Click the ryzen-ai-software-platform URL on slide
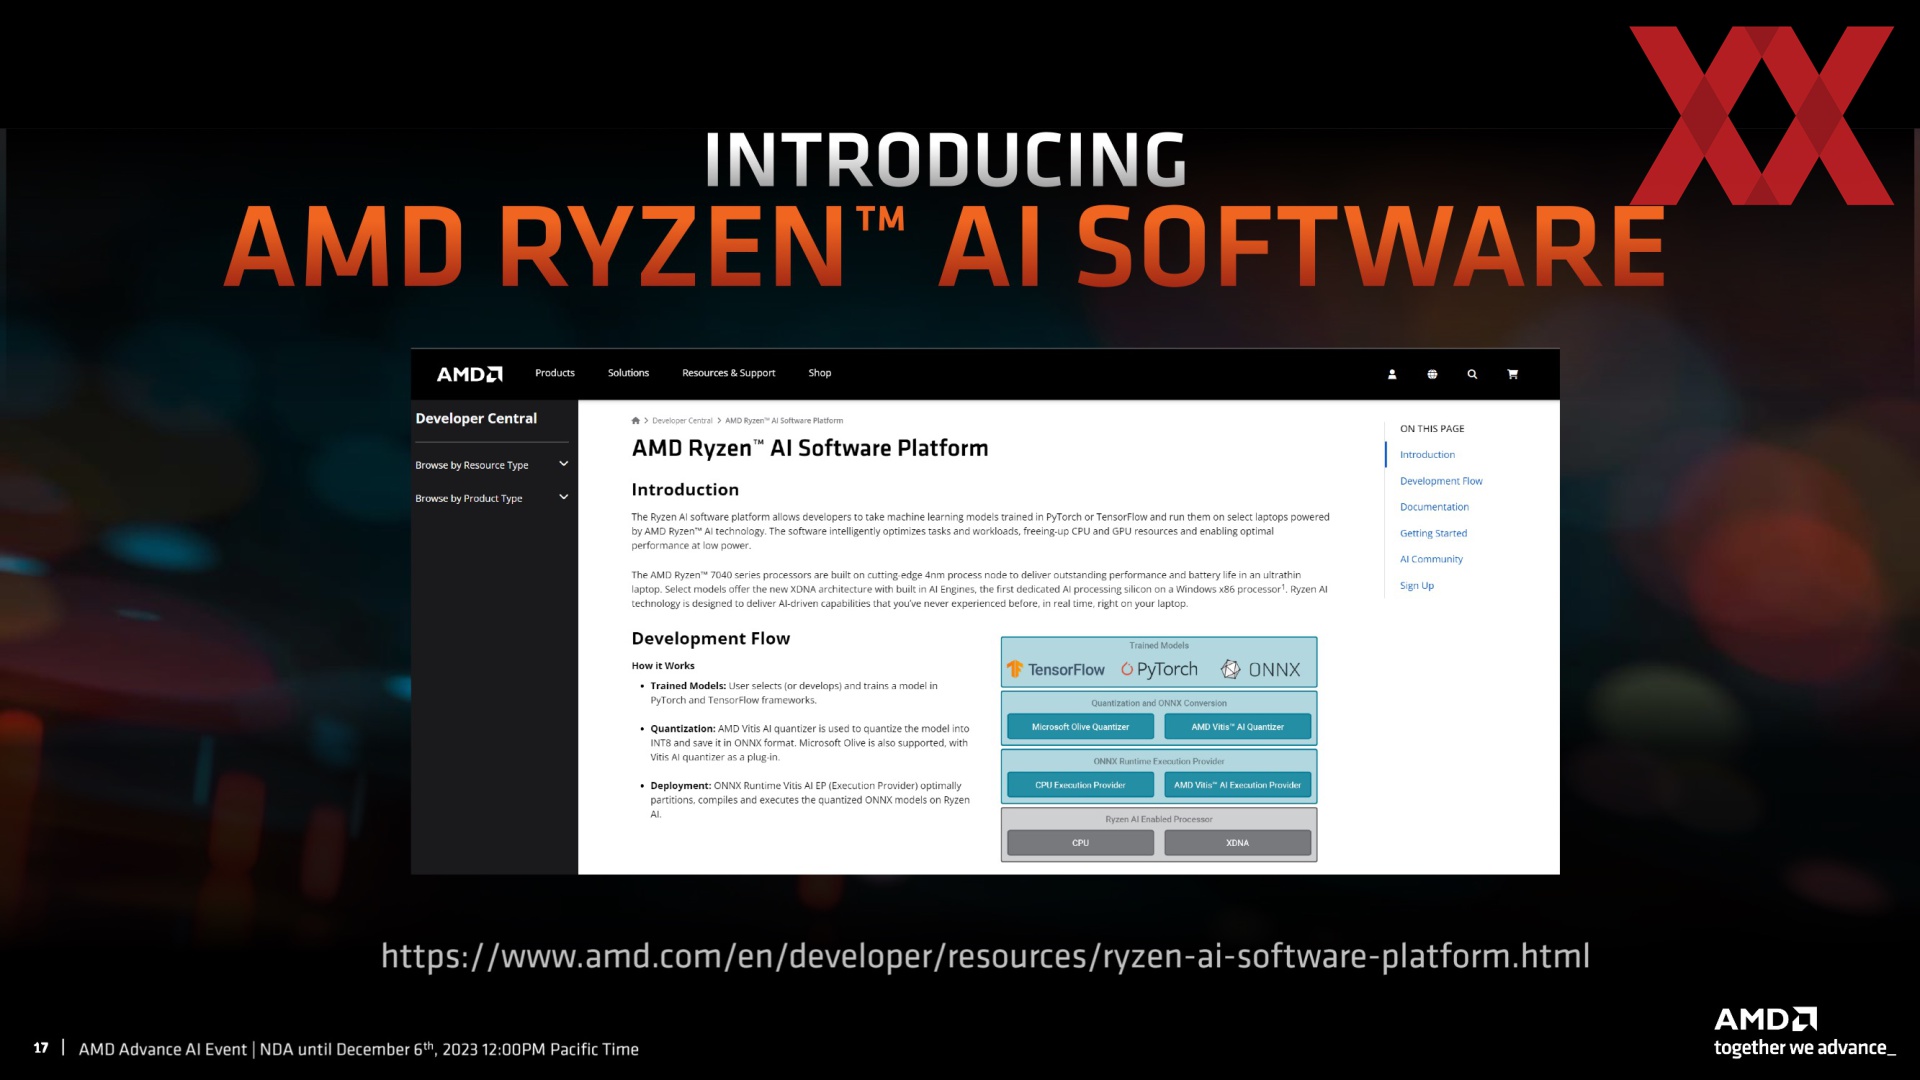The image size is (1920, 1080). click(x=985, y=957)
